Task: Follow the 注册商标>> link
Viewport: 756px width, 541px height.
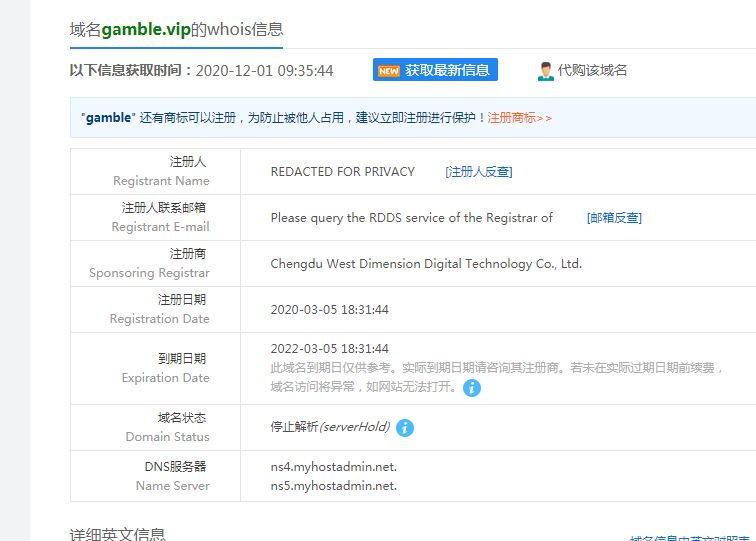Action: tap(520, 118)
